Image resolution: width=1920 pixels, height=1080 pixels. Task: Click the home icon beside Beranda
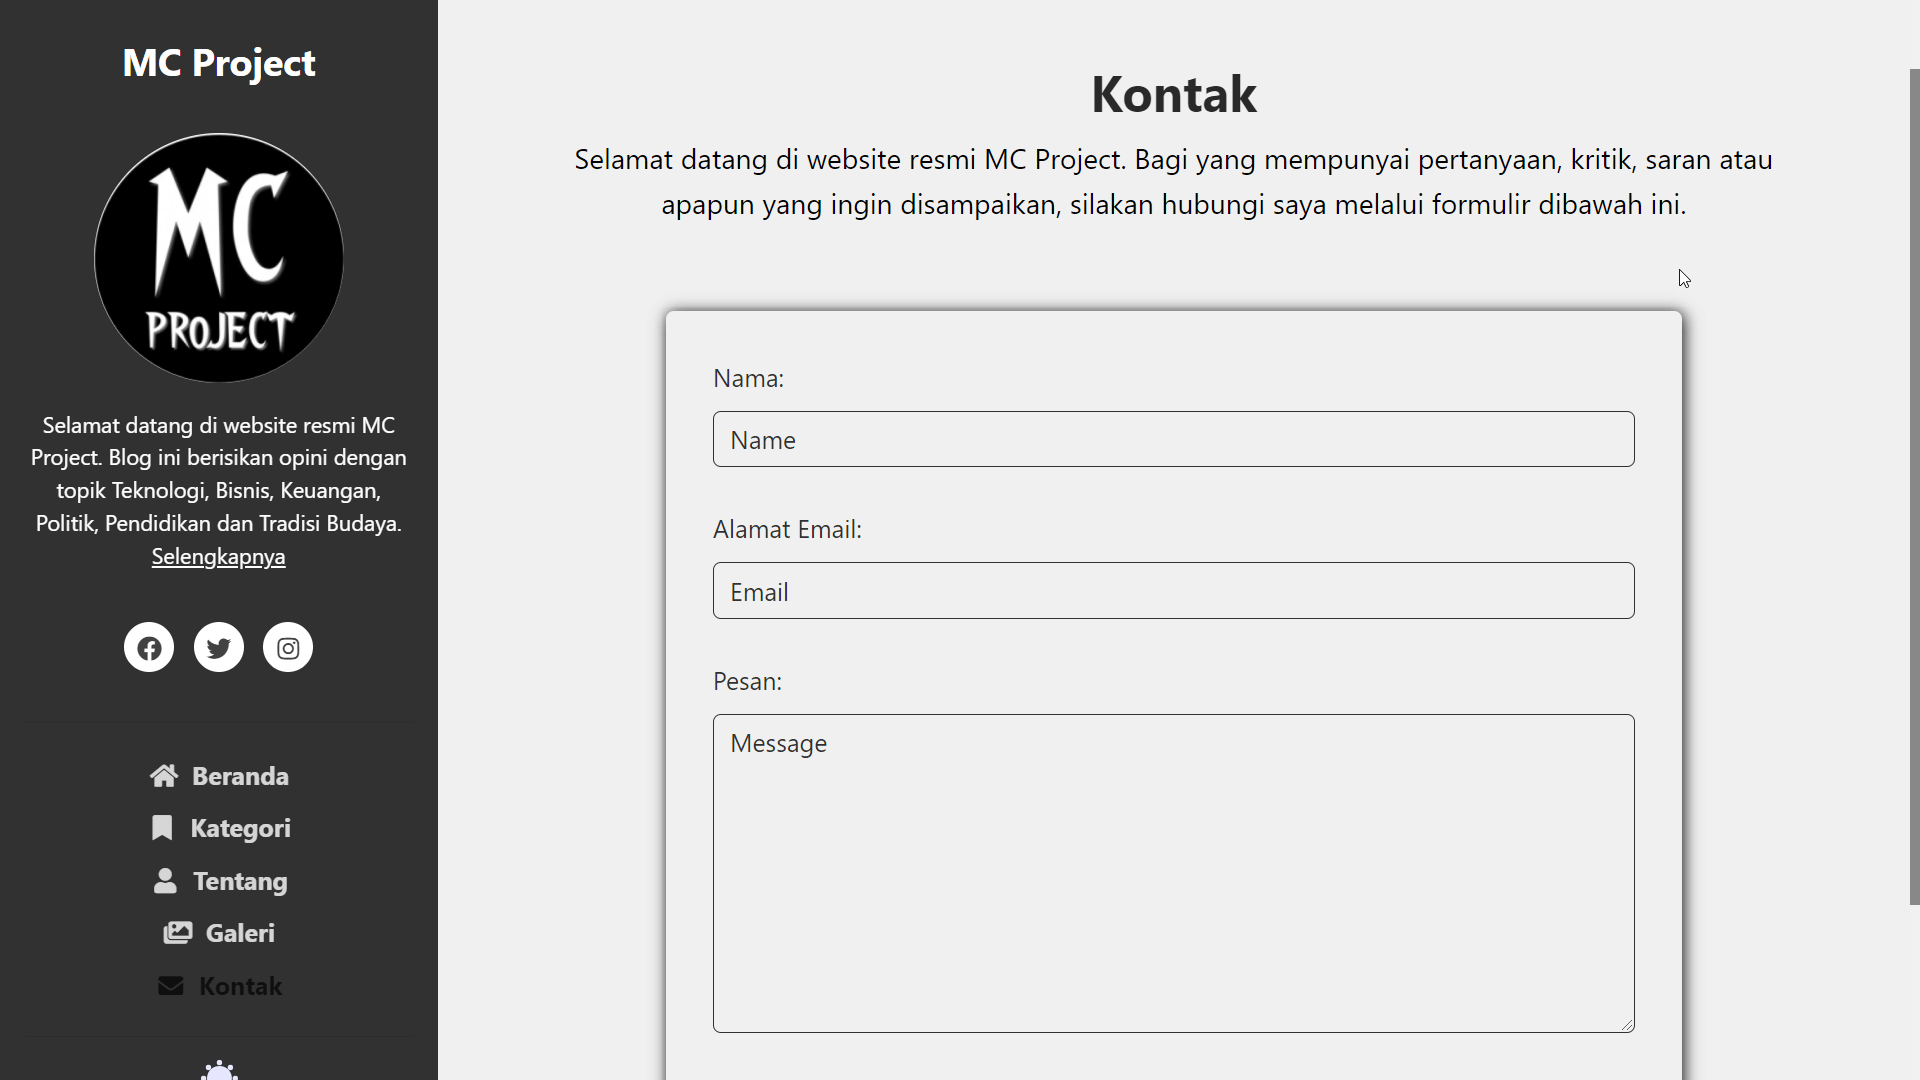163,775
